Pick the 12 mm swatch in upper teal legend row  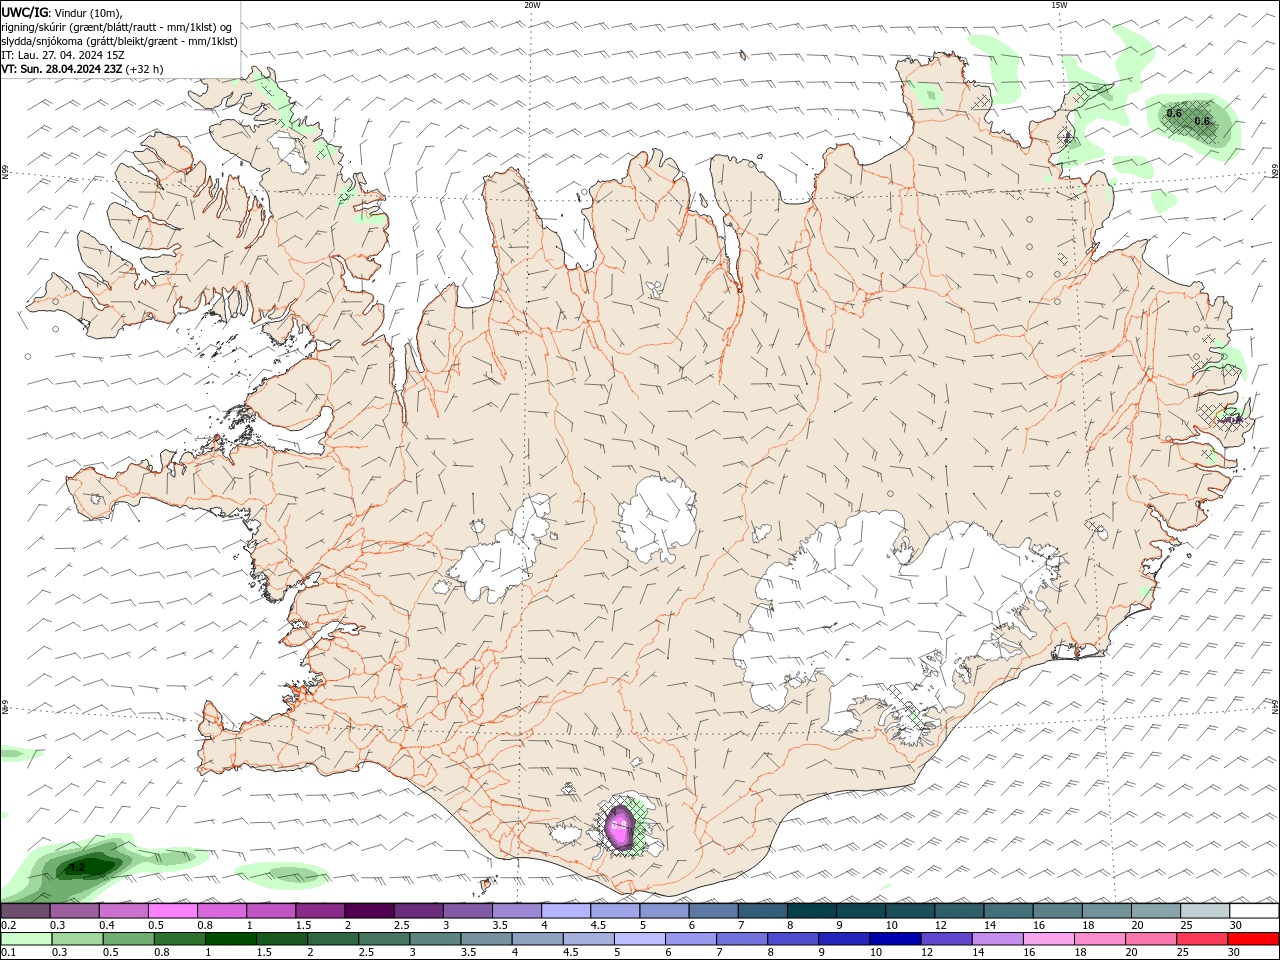pos(959,911)
